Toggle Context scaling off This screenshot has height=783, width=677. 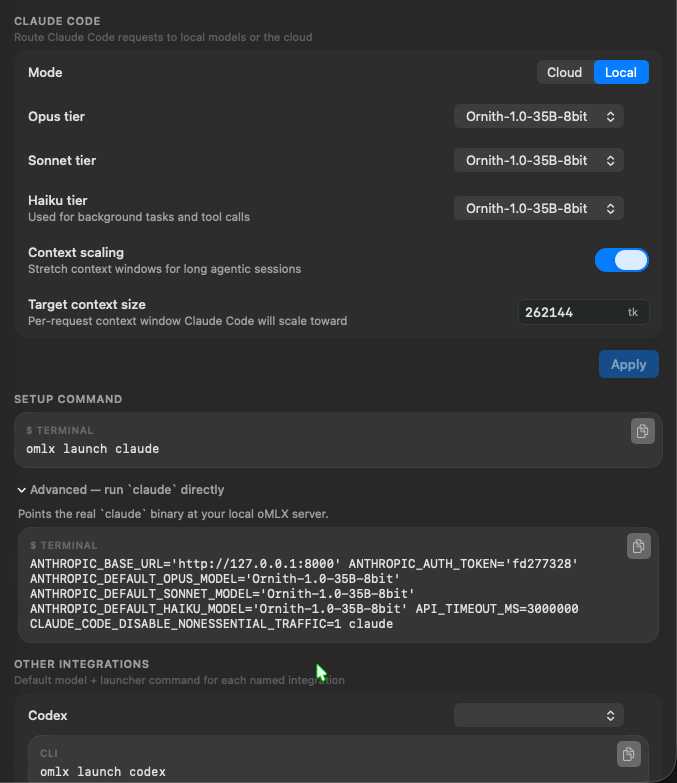tap(622, 260)
